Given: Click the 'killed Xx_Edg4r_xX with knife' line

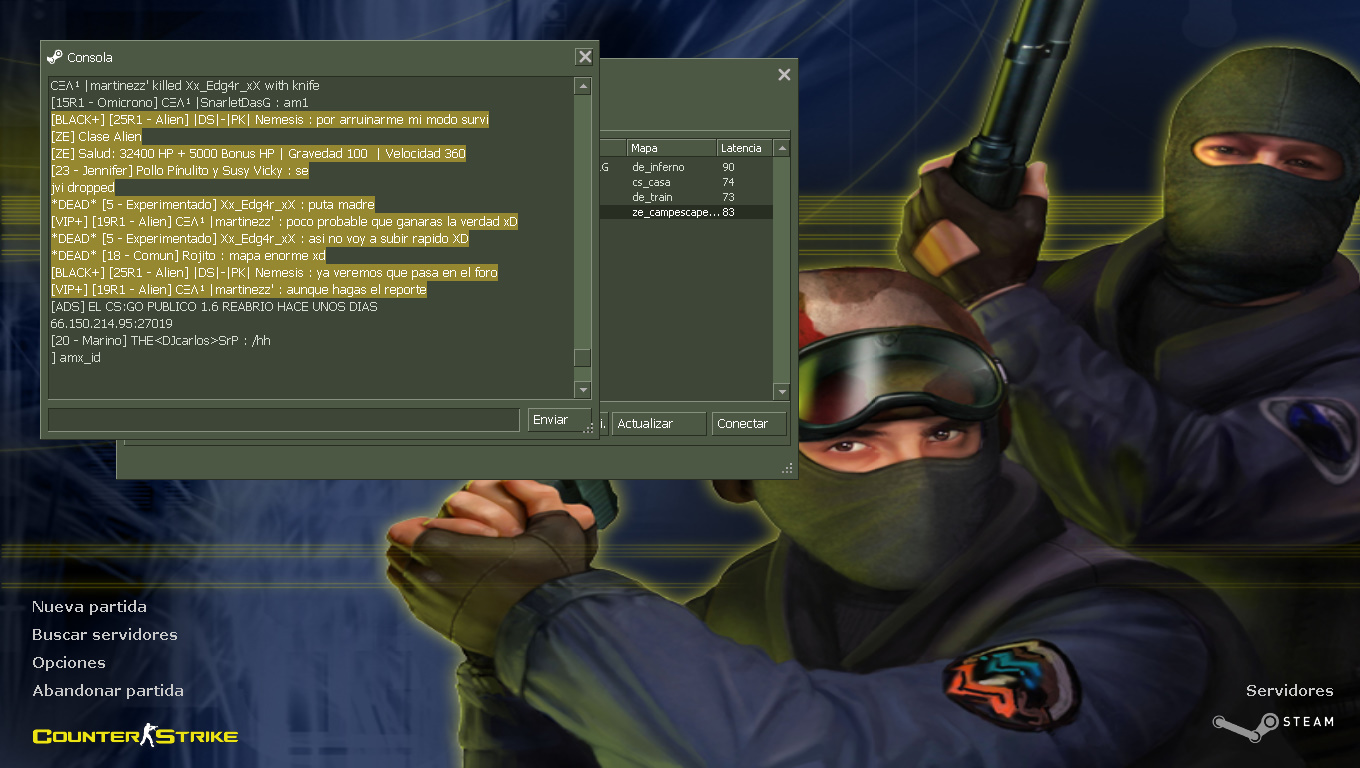Looking at the screenshot, I should point(185,86).
